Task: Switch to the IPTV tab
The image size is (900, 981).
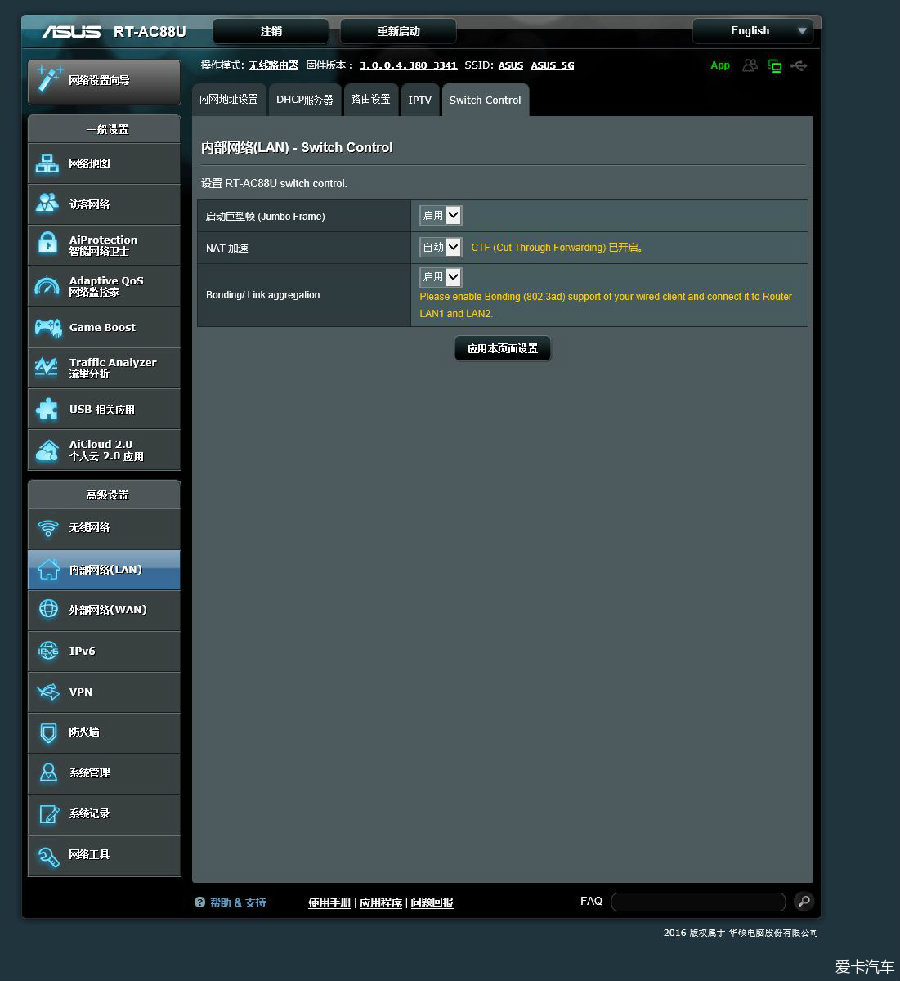Action: (420, 99)
